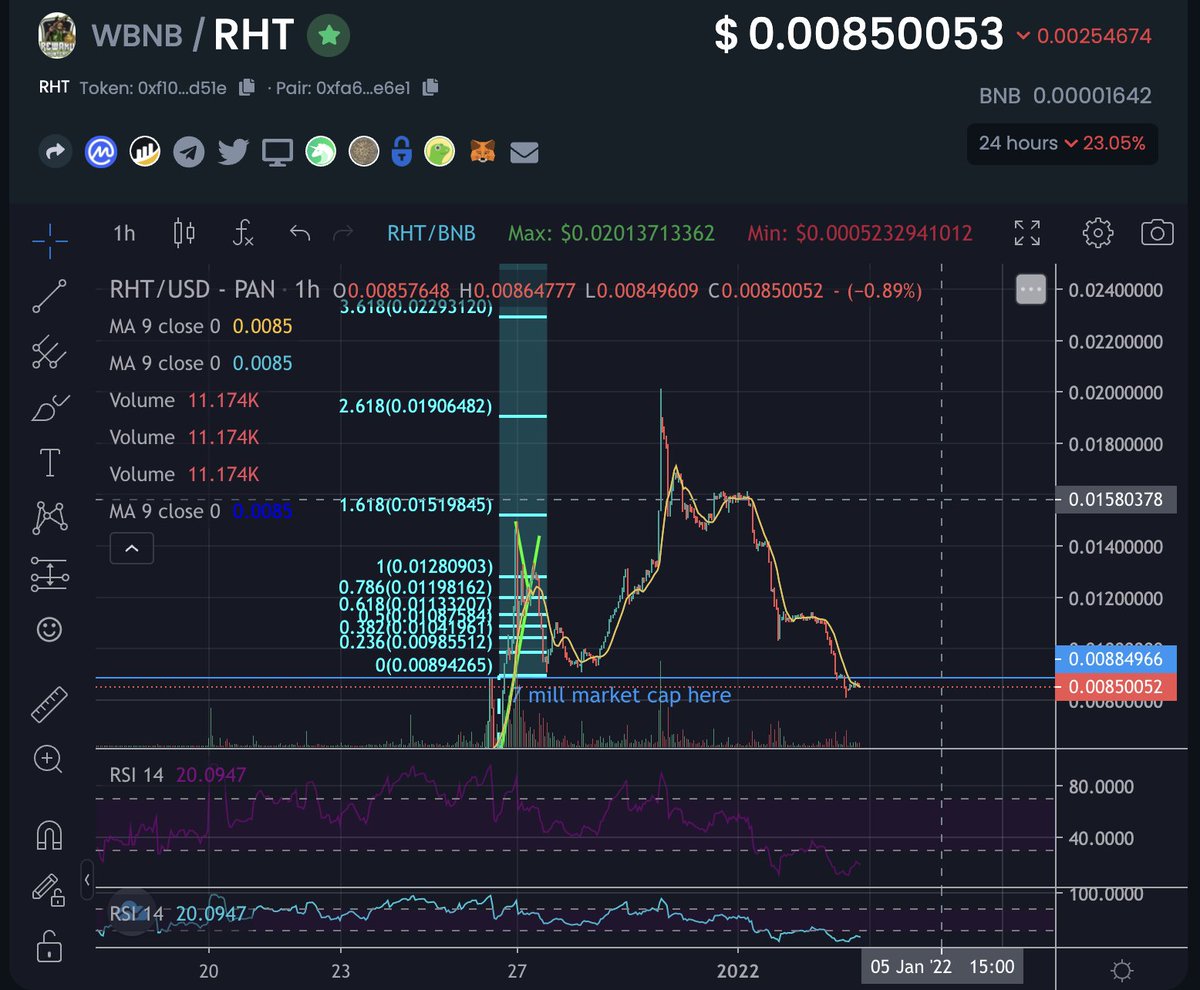Open the website monitor icon
Image resolution: width=1200 pixels, height=990 pixels.
click(277, 152)
